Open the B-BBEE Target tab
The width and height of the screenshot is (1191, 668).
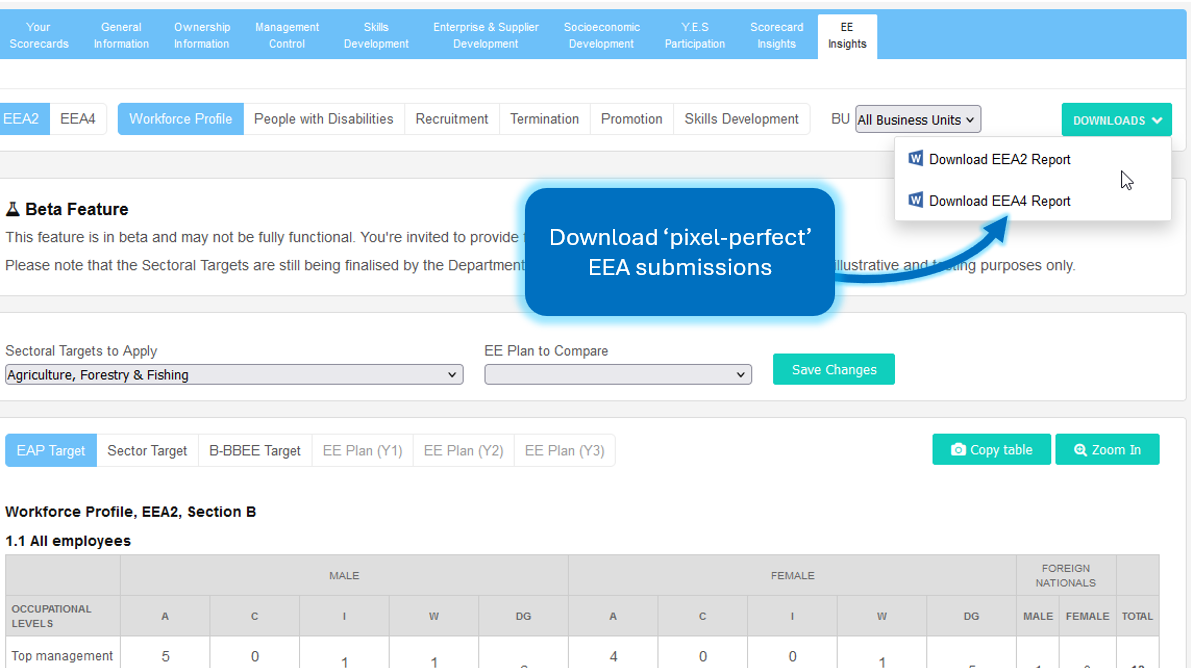coord(255,451)
